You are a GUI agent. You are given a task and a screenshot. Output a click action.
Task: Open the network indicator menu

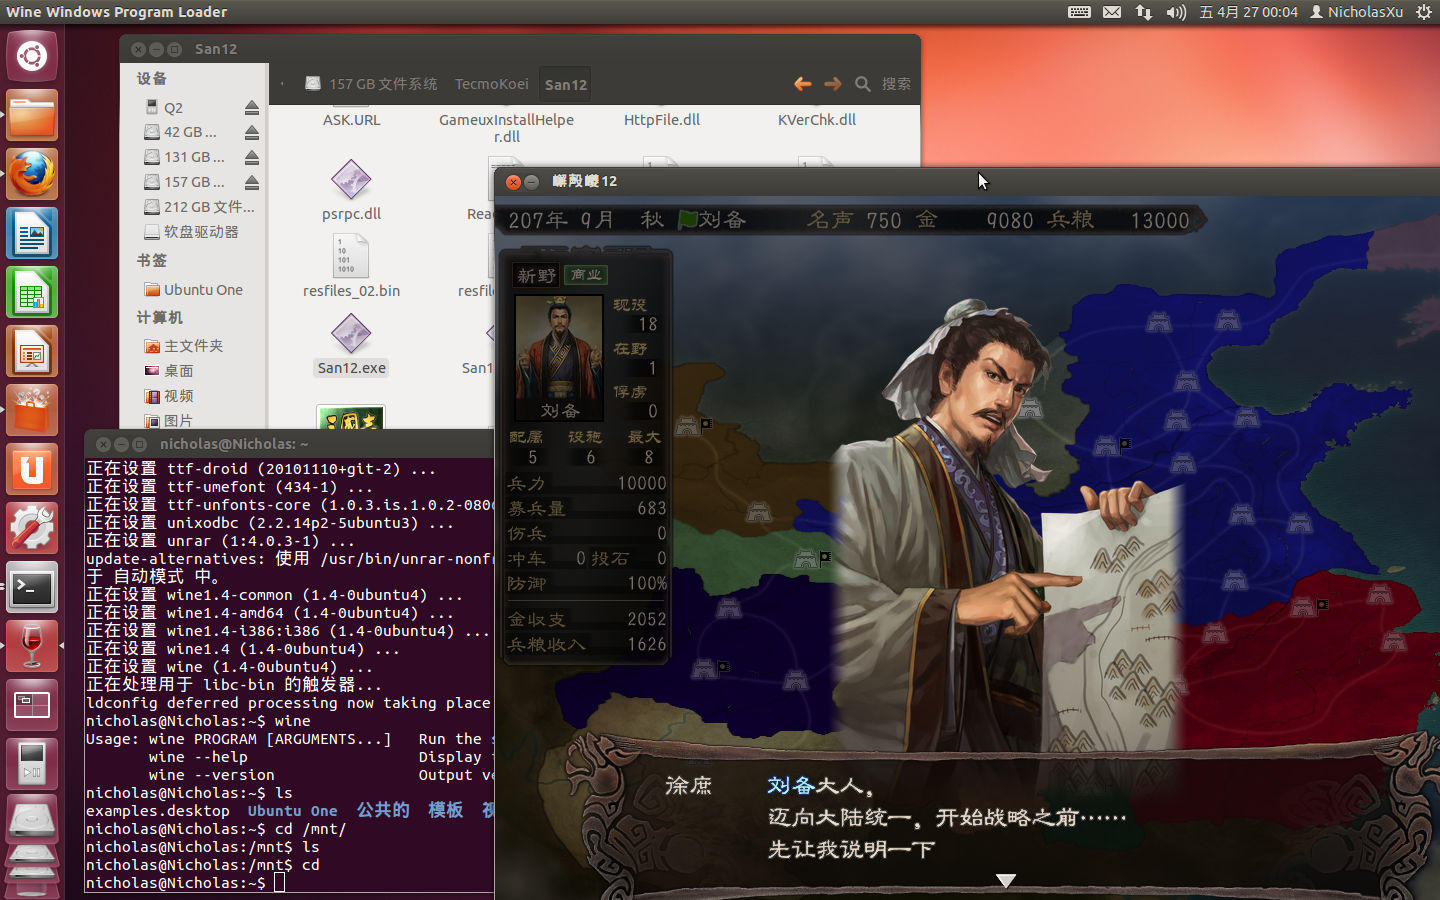[1143, 12]
